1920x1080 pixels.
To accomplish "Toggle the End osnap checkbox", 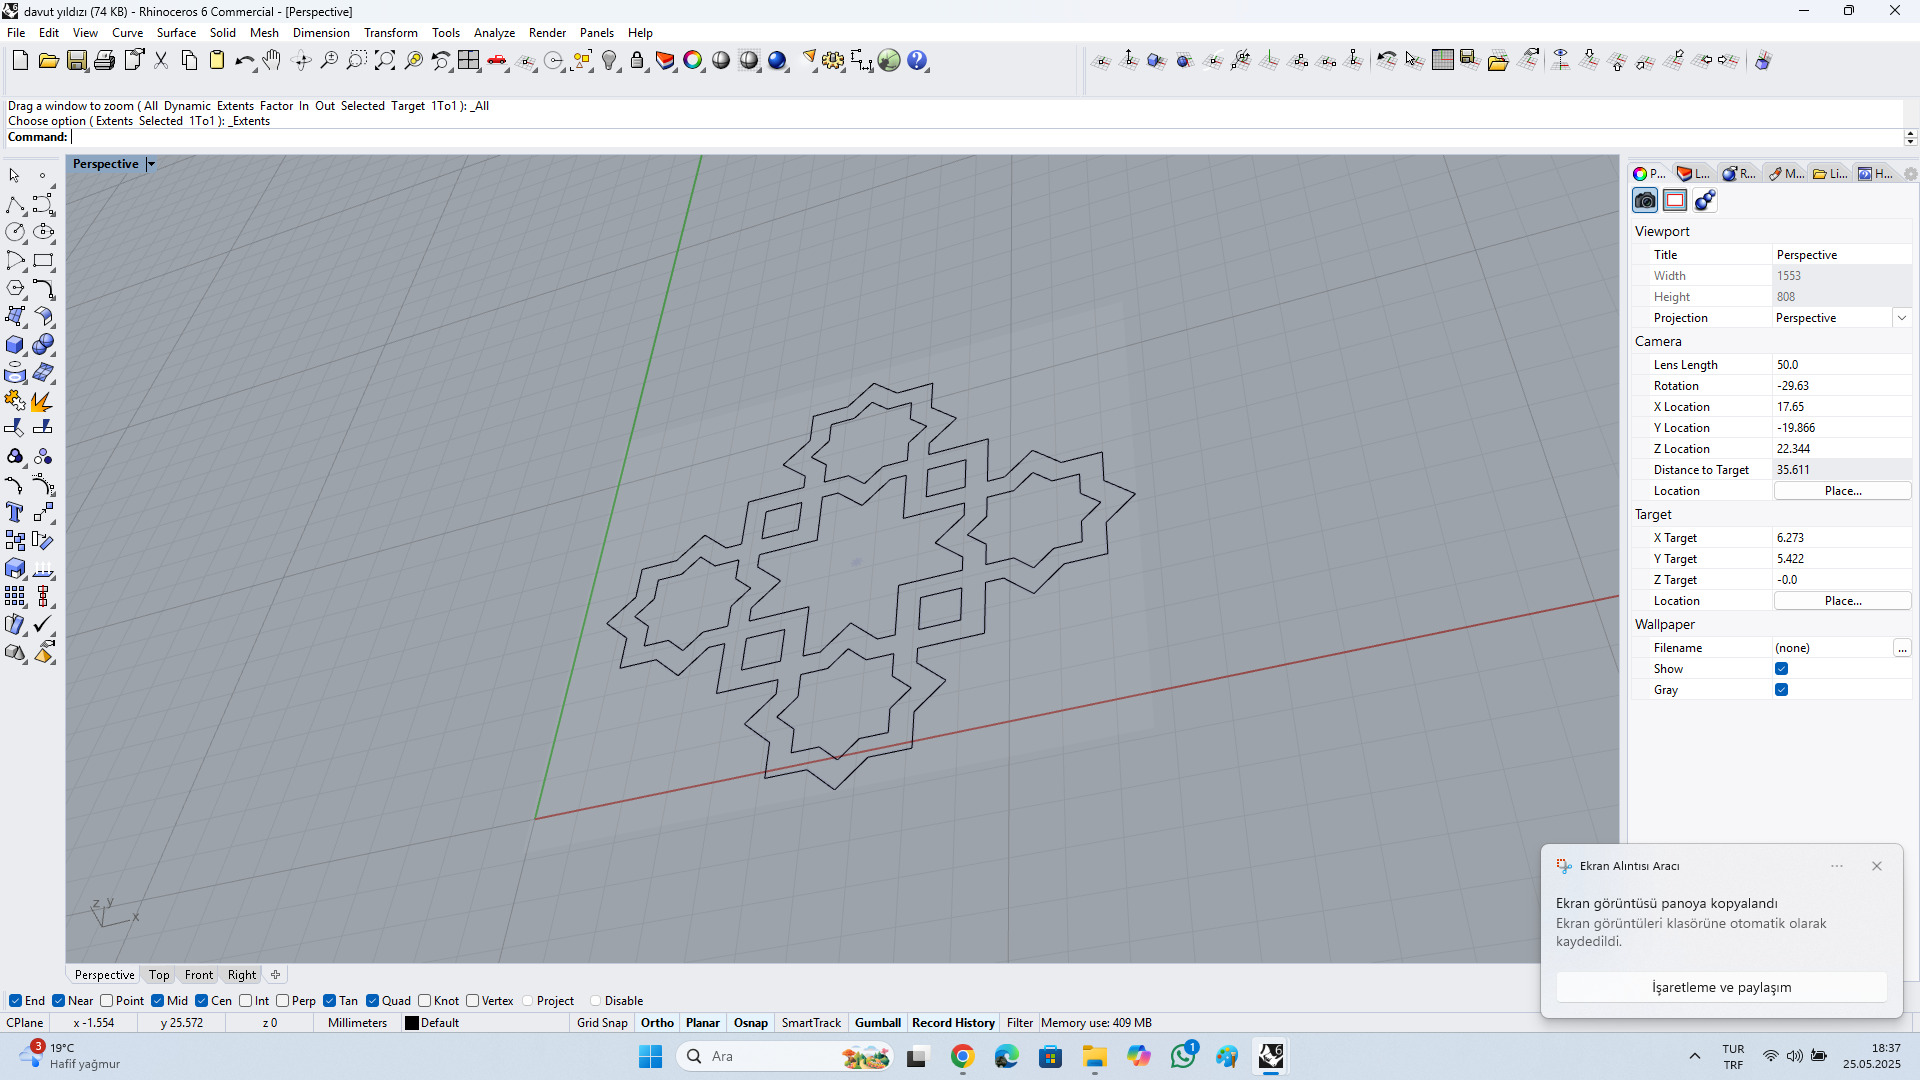I will point(15,1001).
